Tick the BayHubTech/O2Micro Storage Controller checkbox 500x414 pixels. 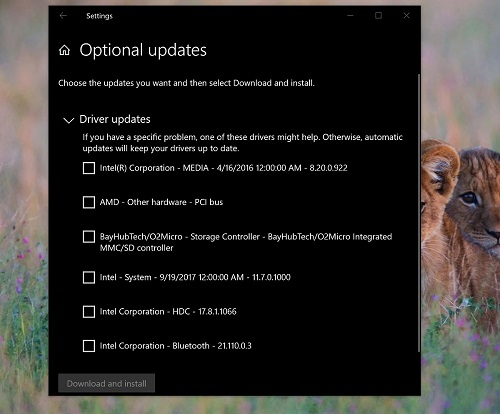click(89, 237)
